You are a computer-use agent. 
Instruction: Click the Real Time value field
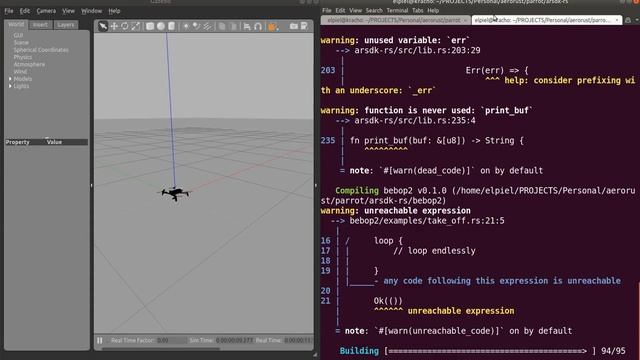(x=298, y=340)
